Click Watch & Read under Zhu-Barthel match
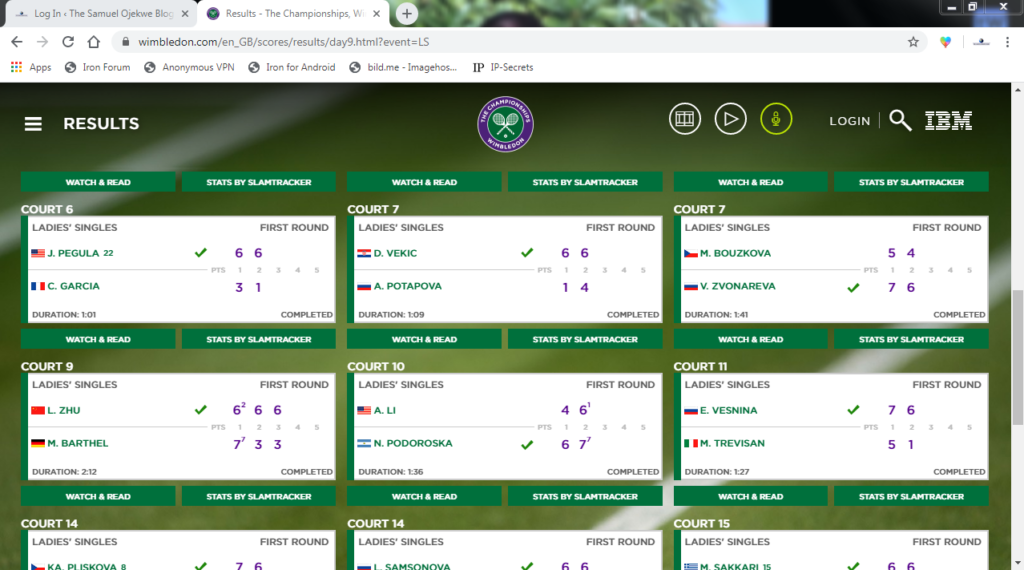The image size is (1024, 570). pos(98,497)
